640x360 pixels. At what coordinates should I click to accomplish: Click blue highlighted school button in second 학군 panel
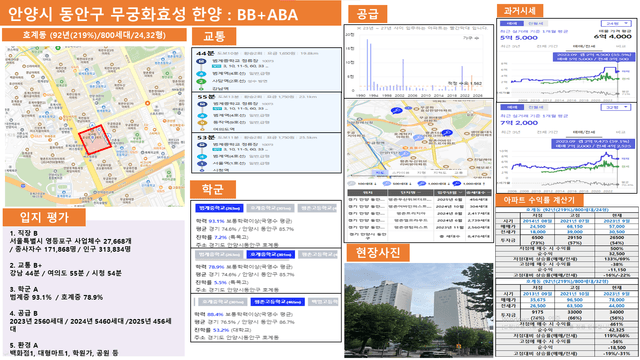pyautogui.click(x=270, y=254)
